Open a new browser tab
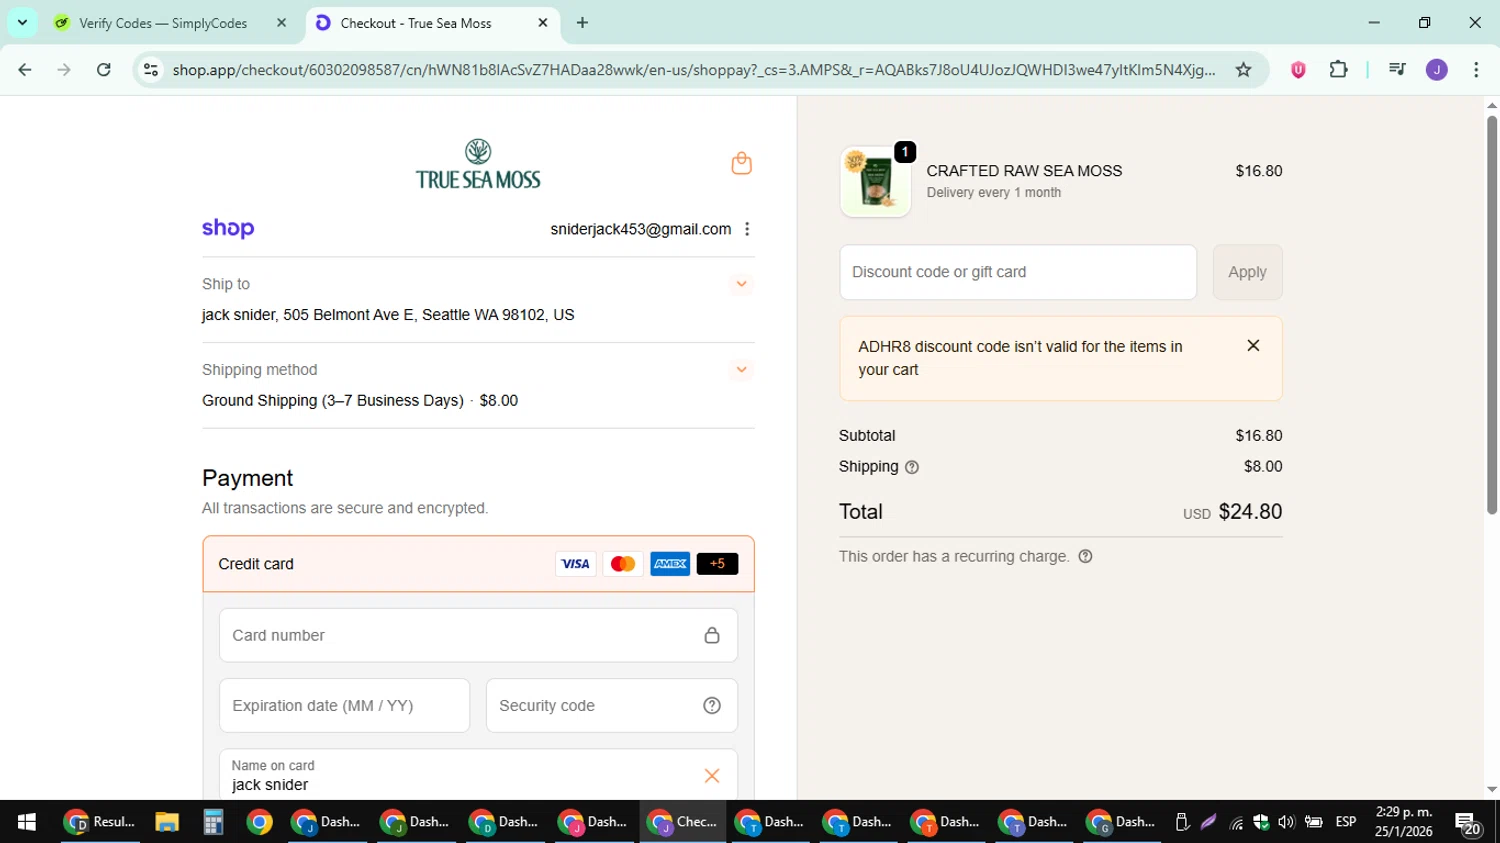 [582, 22]
